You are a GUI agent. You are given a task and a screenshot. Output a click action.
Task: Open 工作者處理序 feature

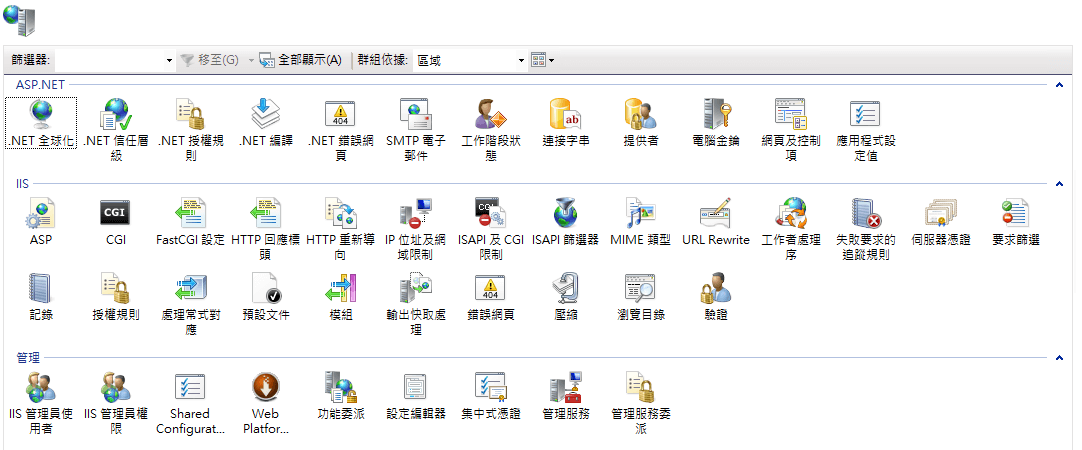[x=791, y=228]
